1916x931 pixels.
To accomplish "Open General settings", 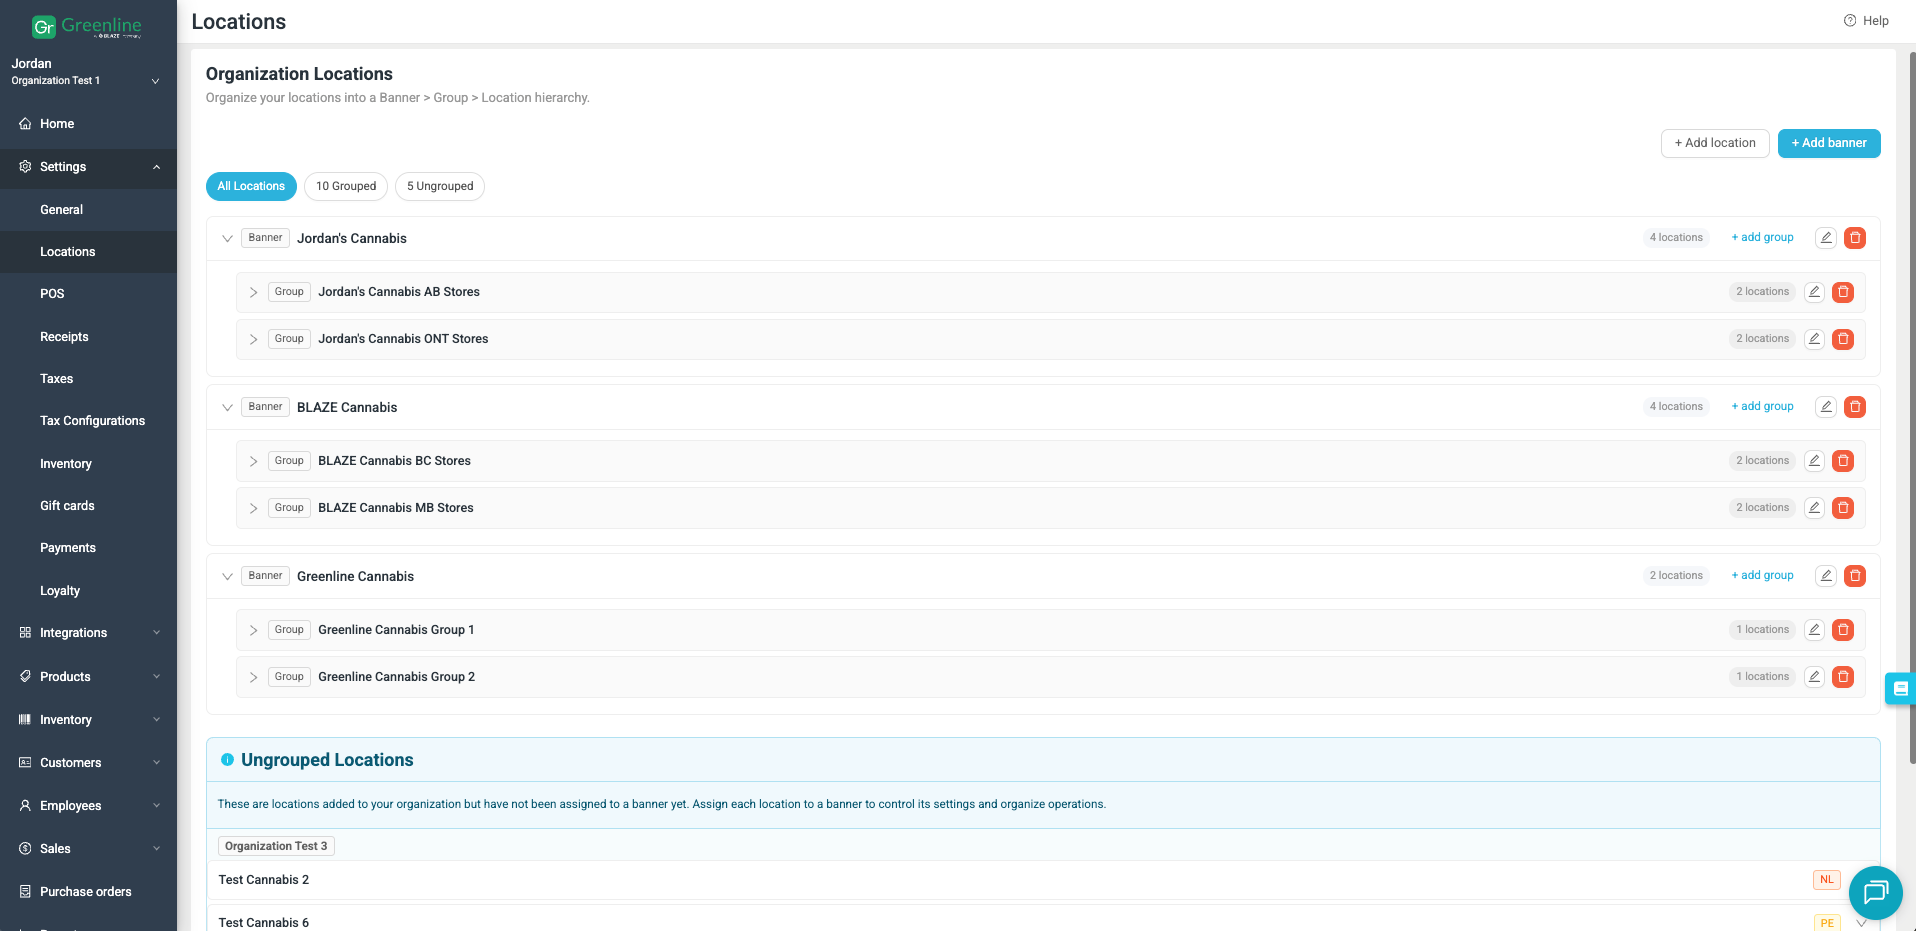I will tap(88, 210).
